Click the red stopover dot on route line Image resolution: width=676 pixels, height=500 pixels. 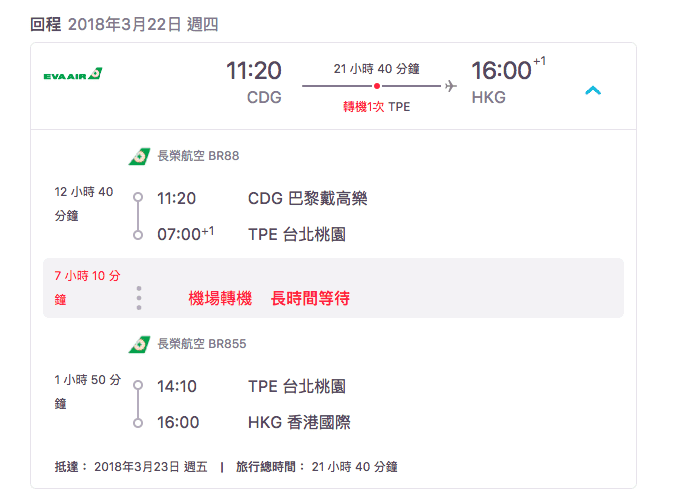[x=377, y=86]
